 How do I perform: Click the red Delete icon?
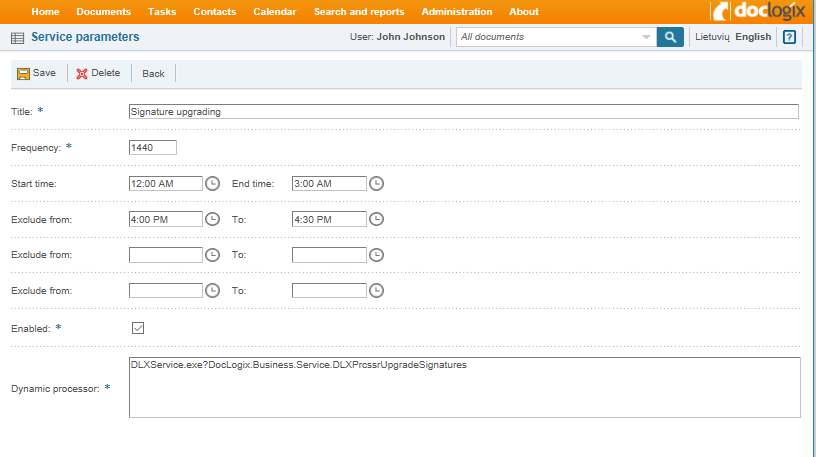82,74
